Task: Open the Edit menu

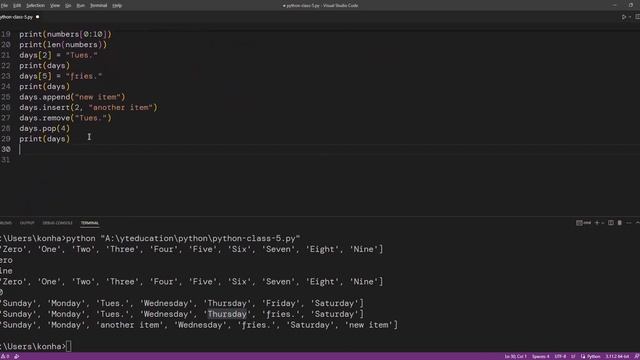Action: [x=17, y=5]
